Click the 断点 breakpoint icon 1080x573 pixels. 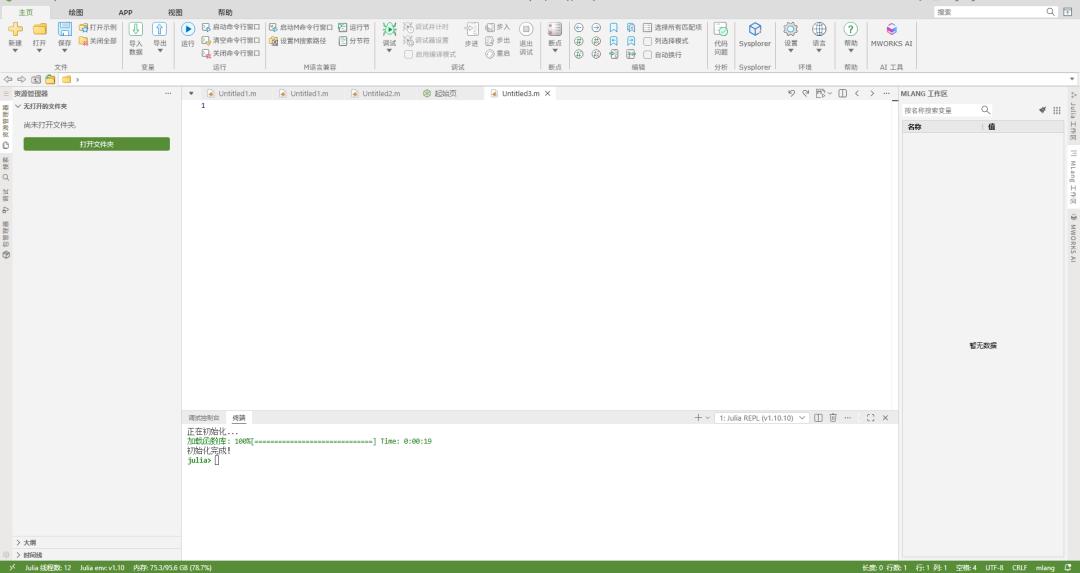pos(554,29)
